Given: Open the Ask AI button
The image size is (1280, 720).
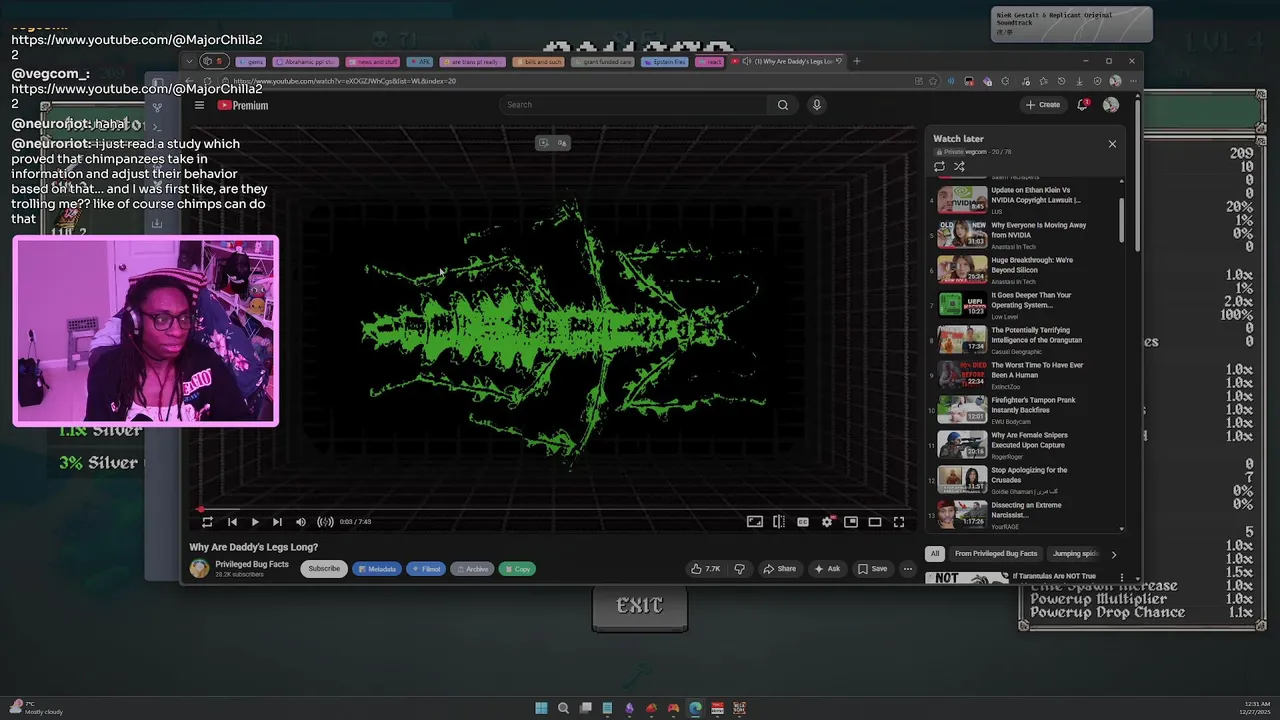Looking at the screenshot, I should pos(827,569).
